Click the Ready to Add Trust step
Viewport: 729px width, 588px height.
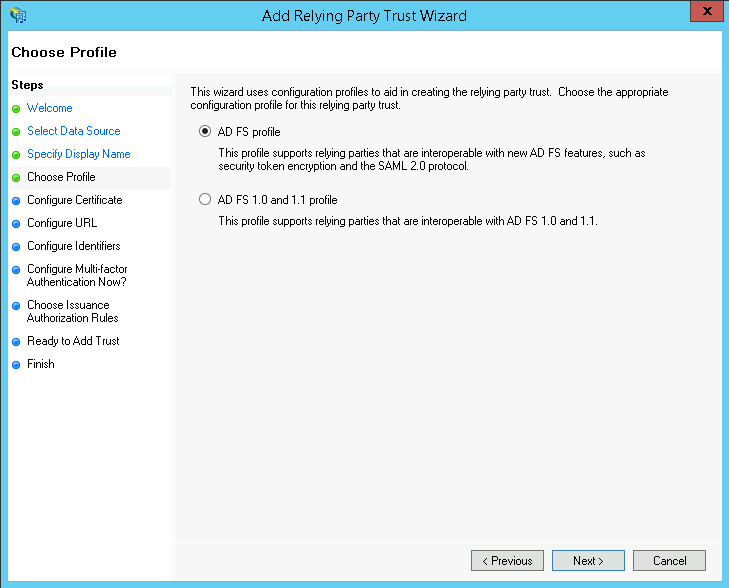point(73,341)
